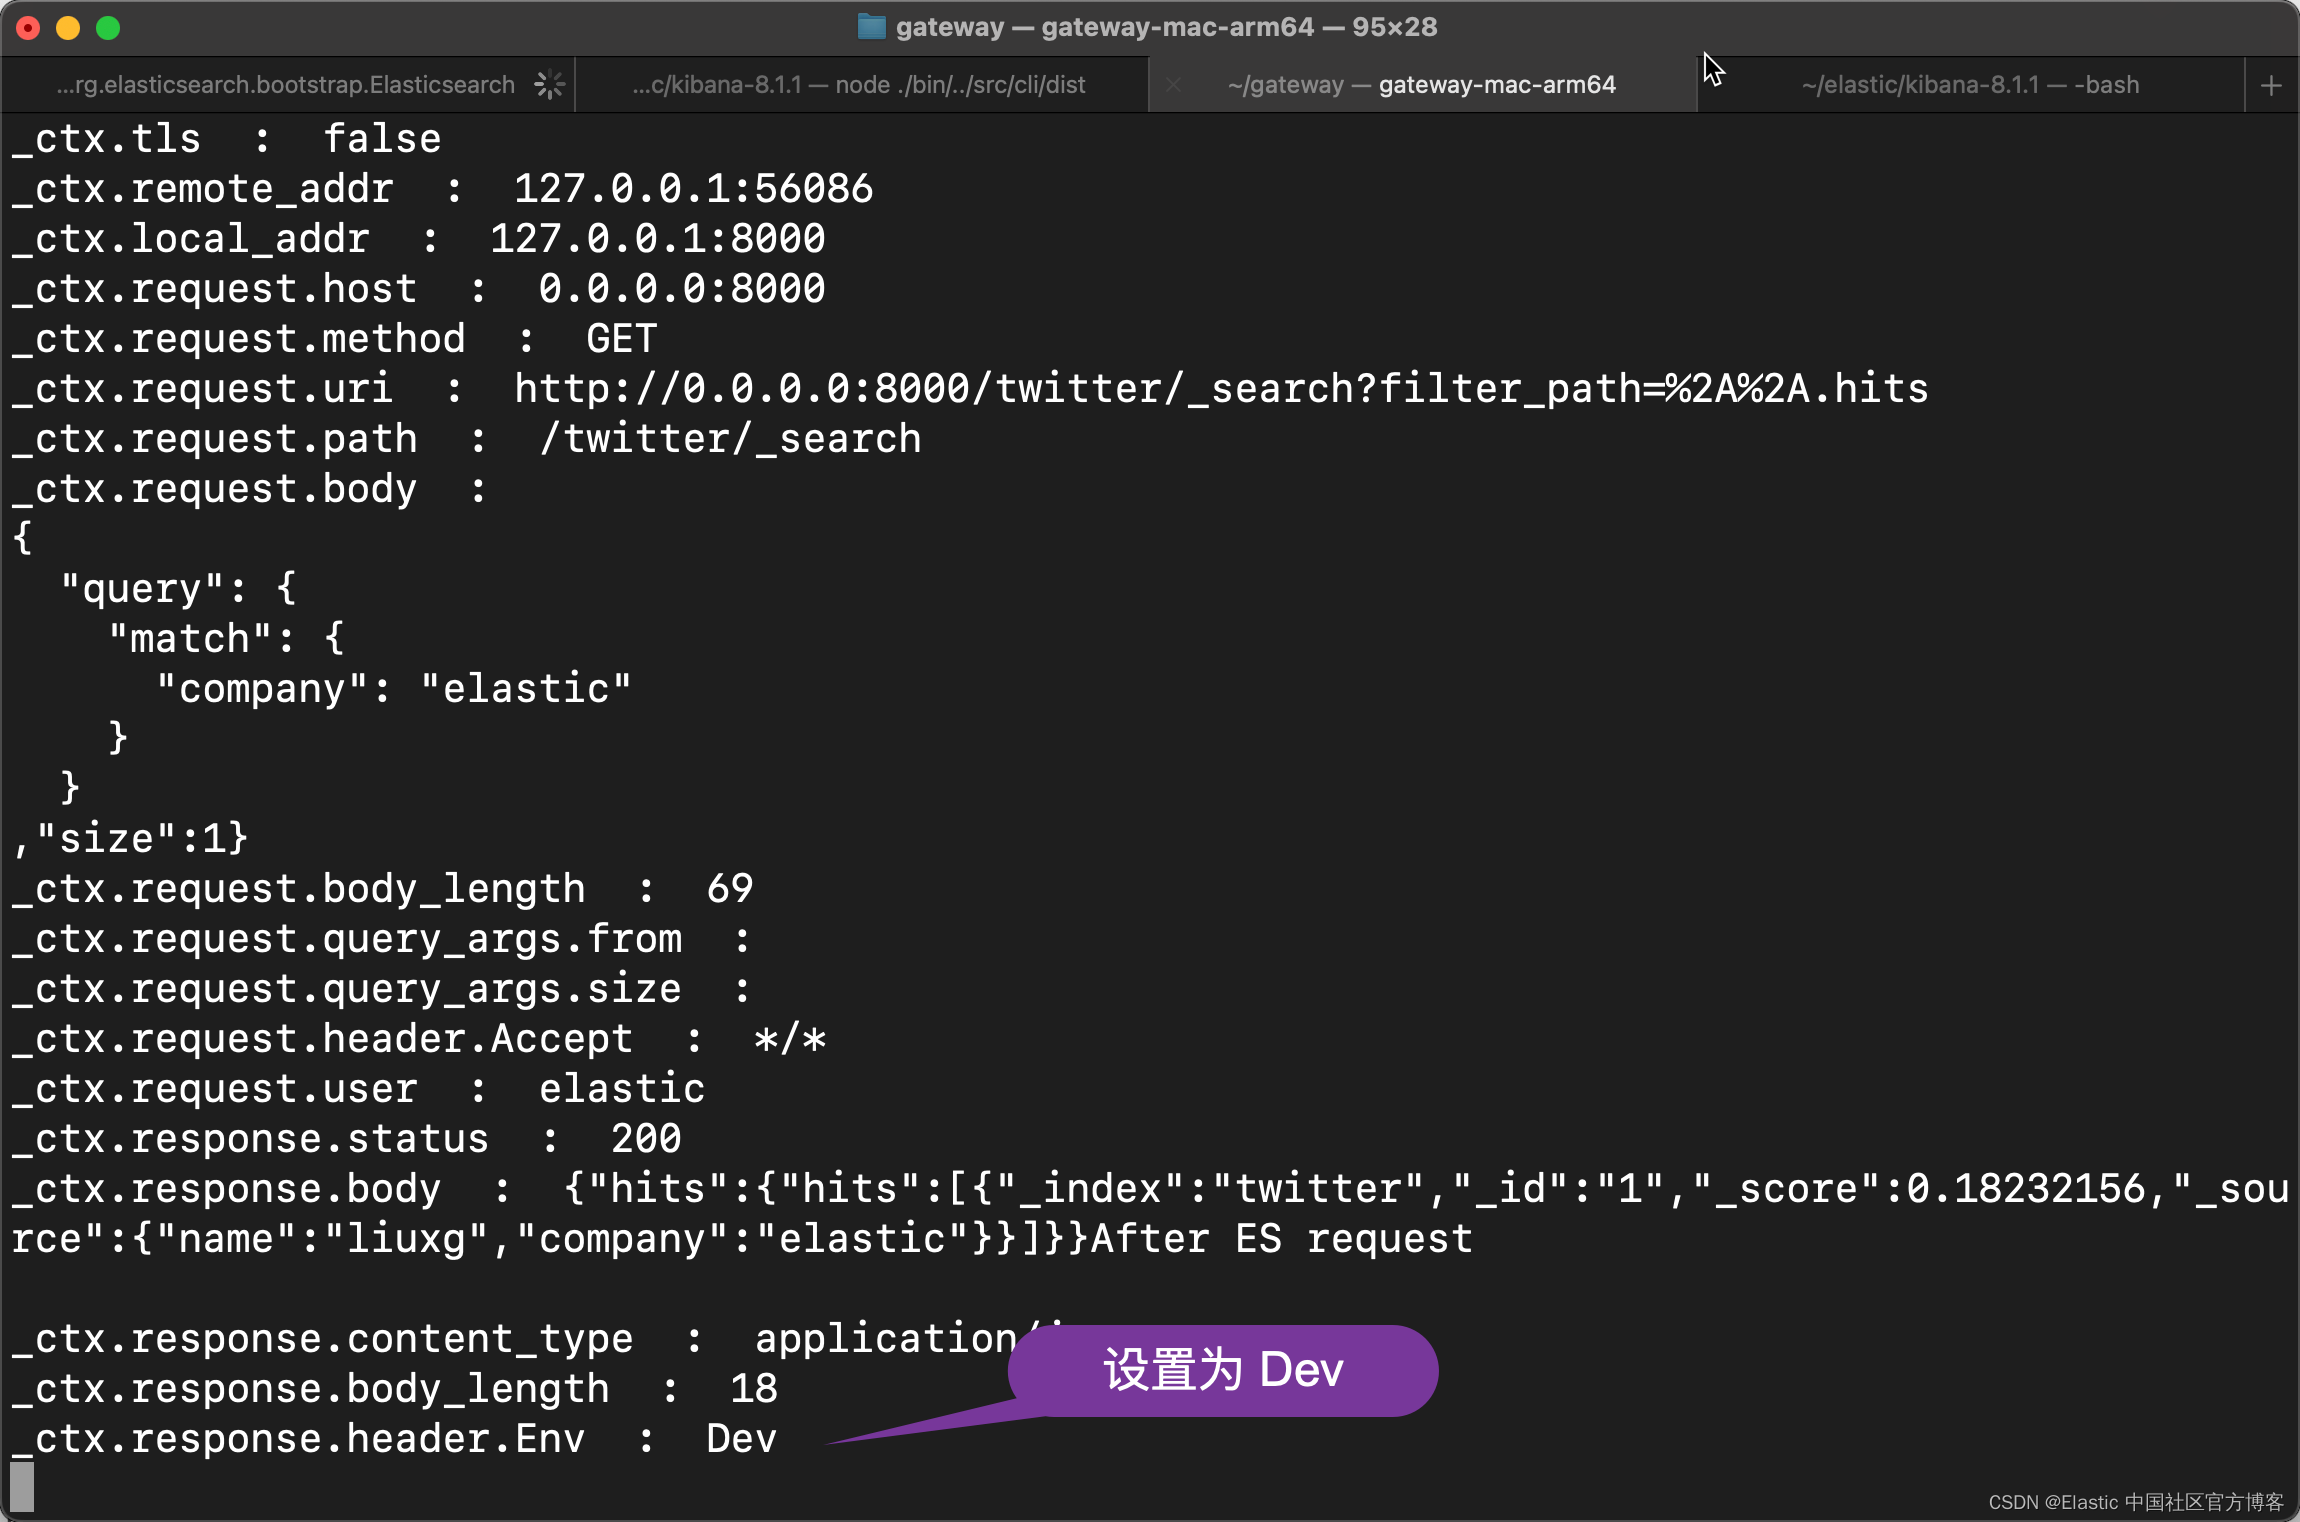Close the gateway-mac-arm64 tab
The height and width of the screenshot is (1522, 2300).
pyautogui.click(x=1173, y=85)
